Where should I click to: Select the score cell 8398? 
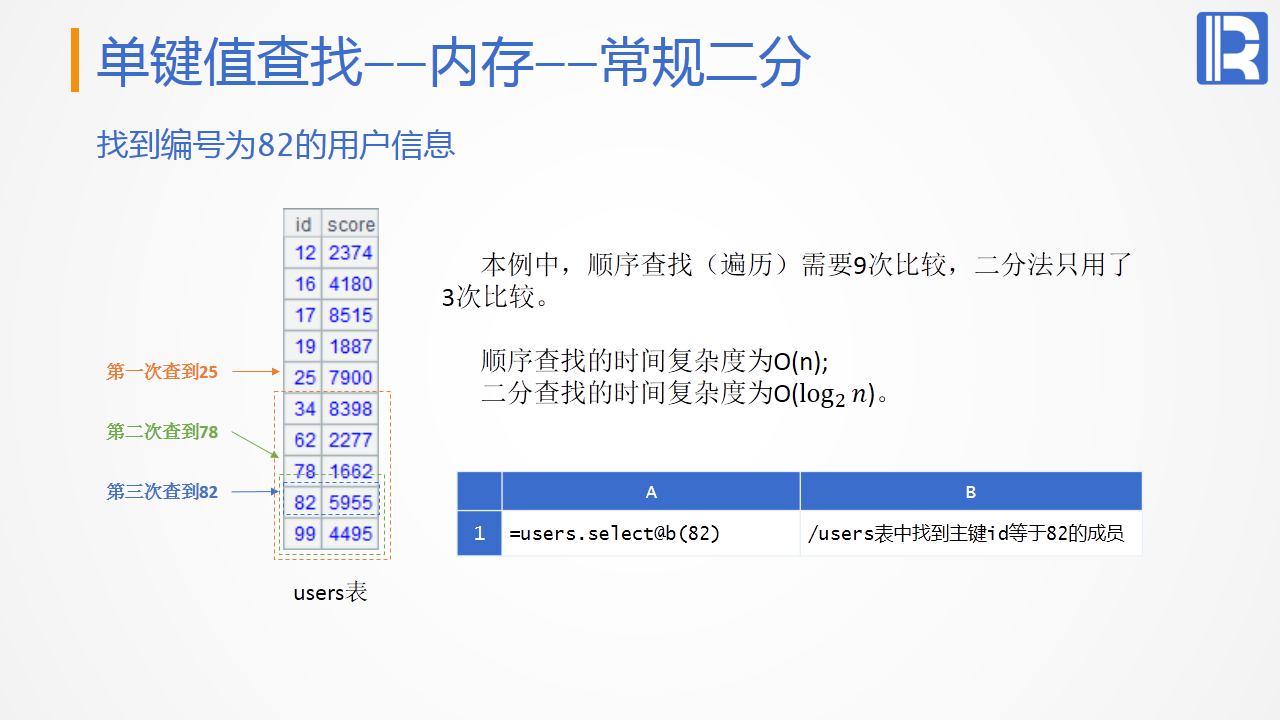(351, 408)
